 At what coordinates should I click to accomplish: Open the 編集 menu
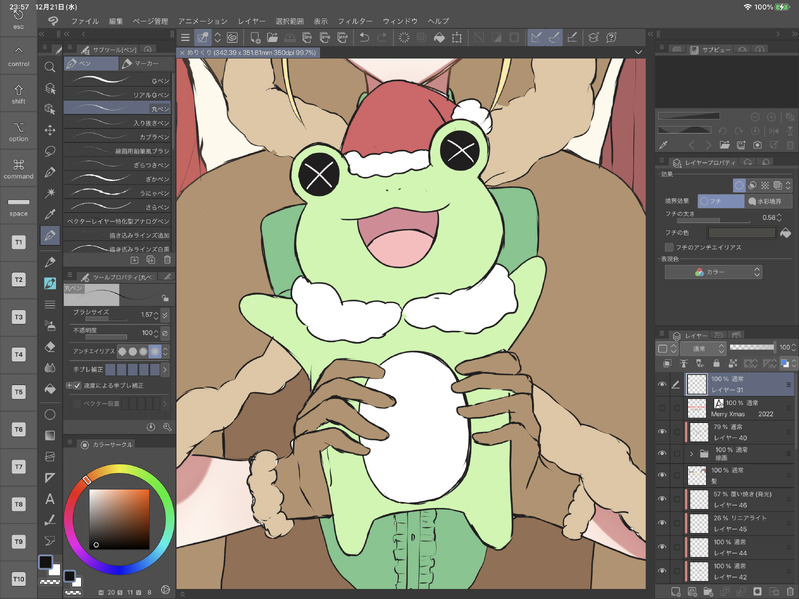coord(116,21)
